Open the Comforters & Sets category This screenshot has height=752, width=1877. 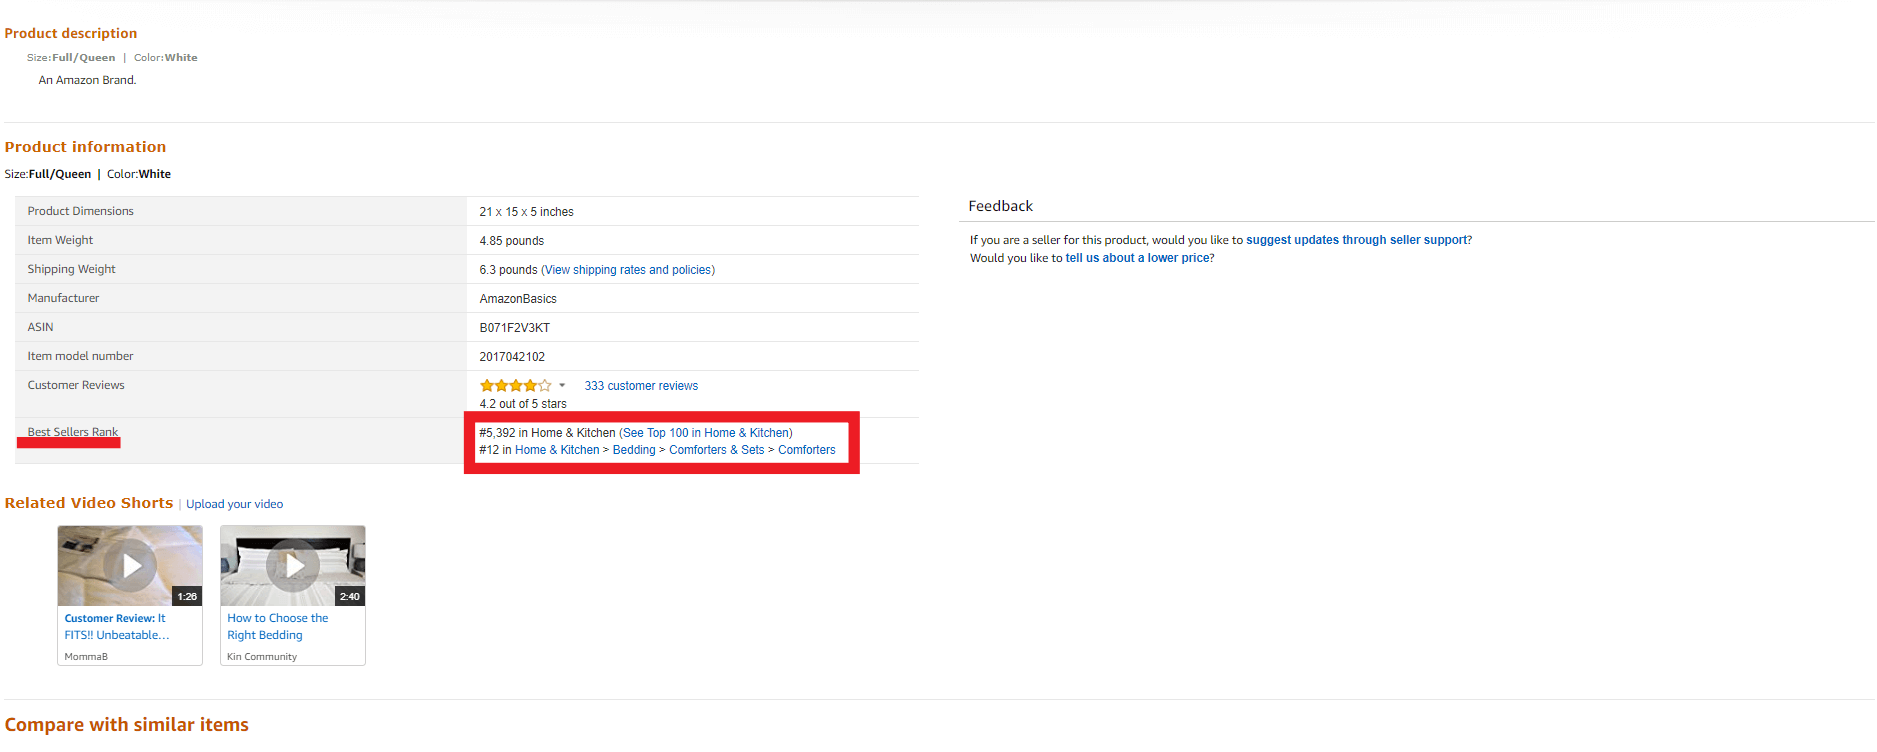coord(716,450)
